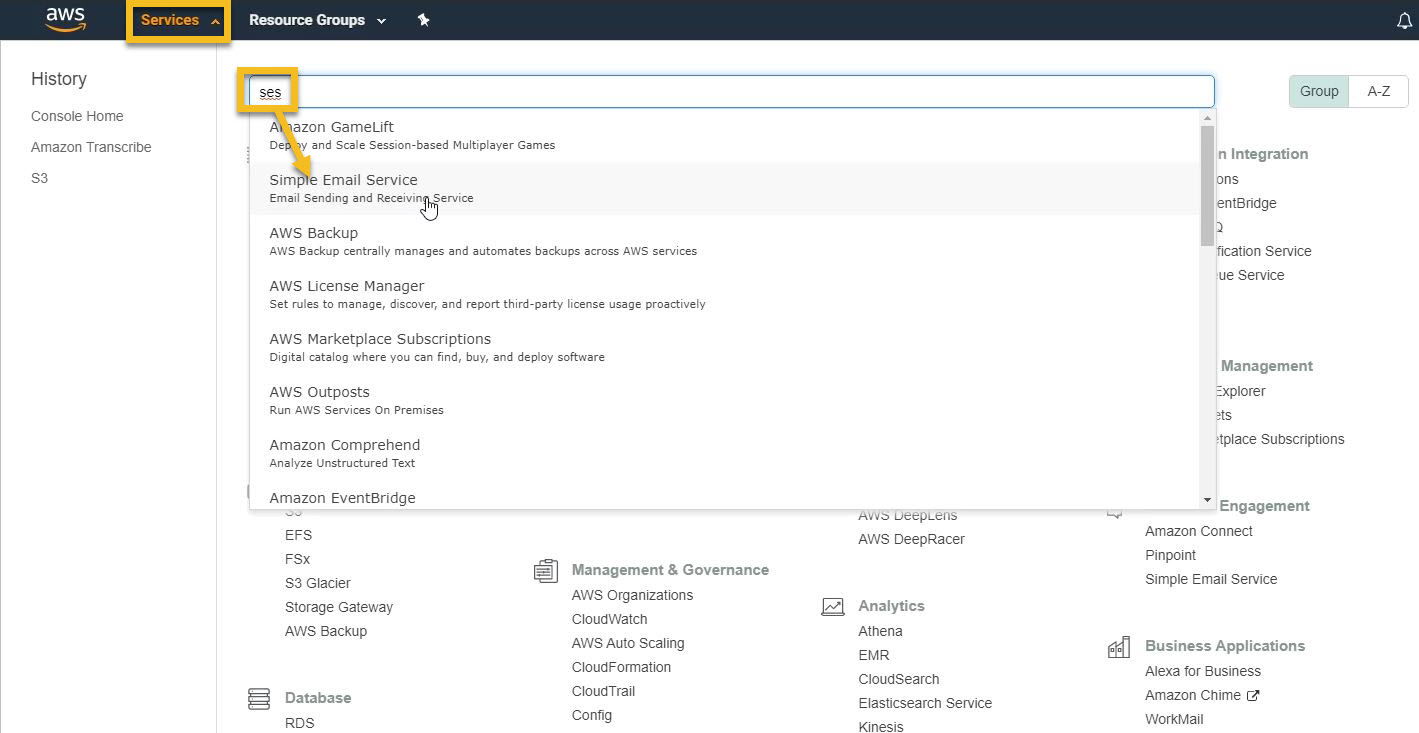Open AWS Backup link under Storage
This screenshot has width=1419, height=733.
click(326, 631)
